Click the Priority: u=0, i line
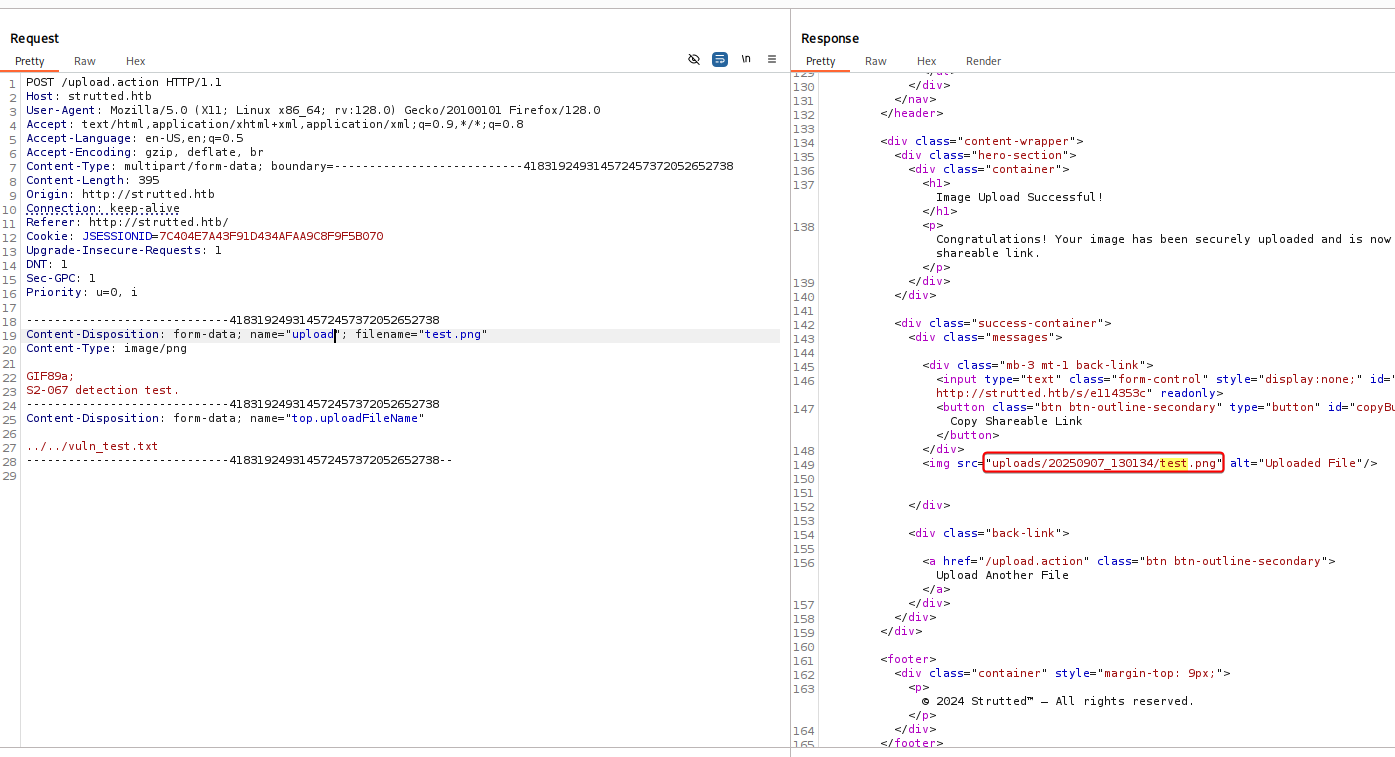Screen dimensions: 1395x757 pyautogui.click(x=82, y=292)
